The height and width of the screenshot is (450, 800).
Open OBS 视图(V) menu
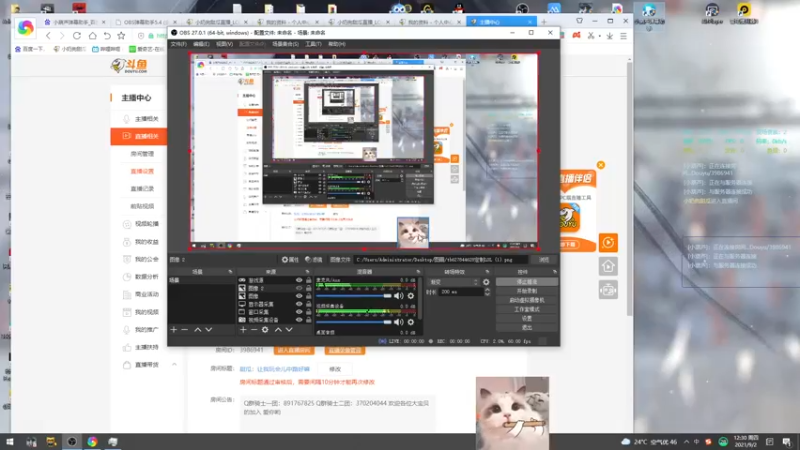click(x=224, y=44)
